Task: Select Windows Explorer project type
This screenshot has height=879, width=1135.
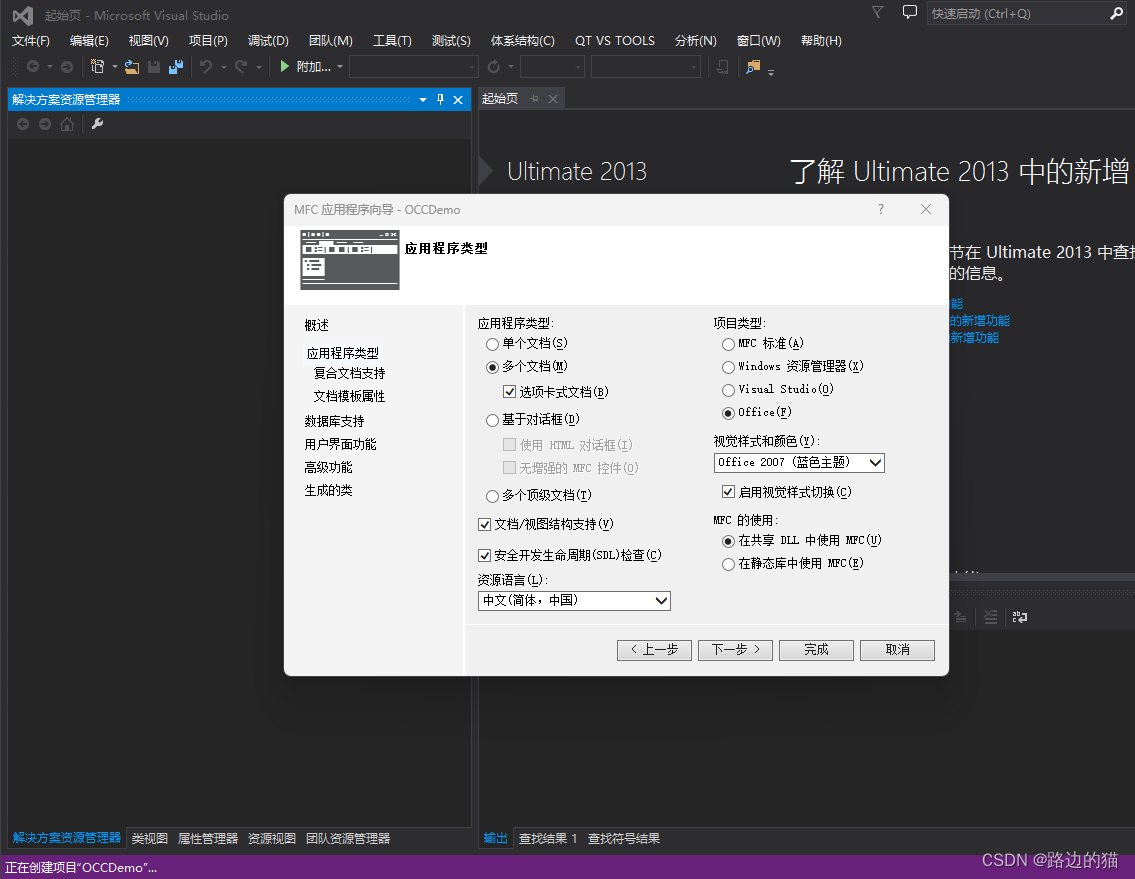Action: point(728,367)
